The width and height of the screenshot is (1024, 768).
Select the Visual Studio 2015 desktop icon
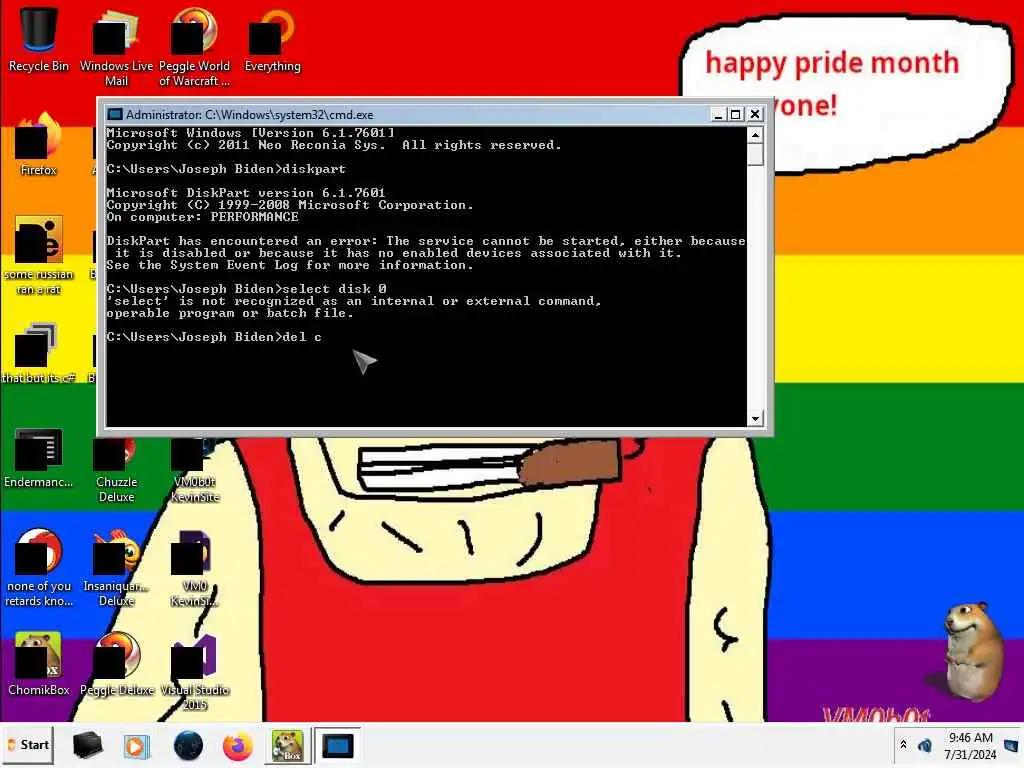click(x=195, y=673)
